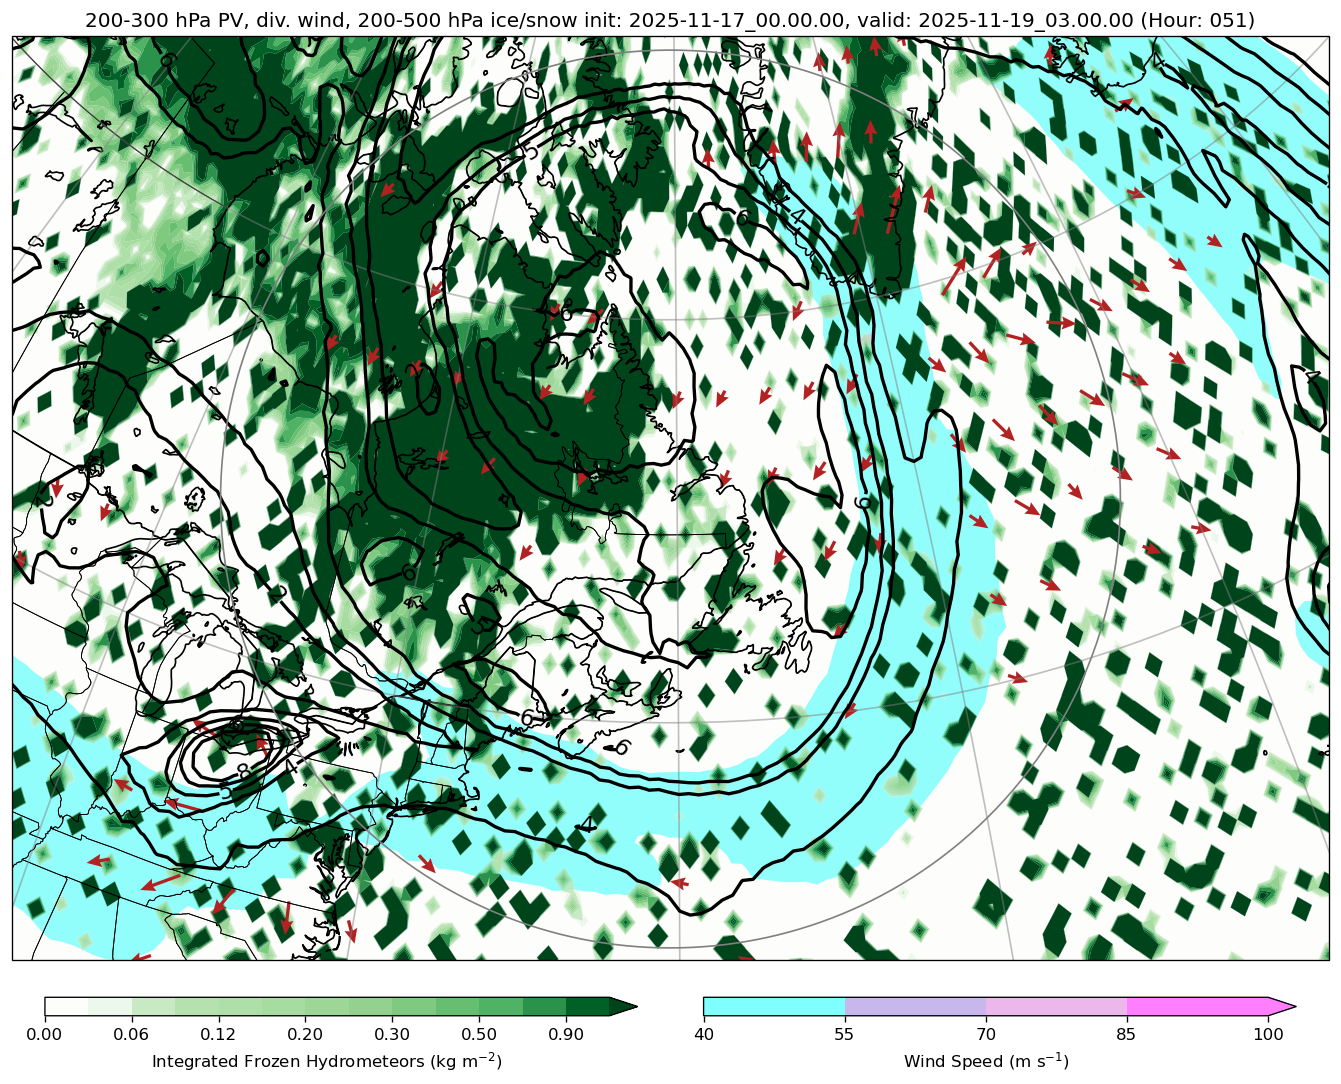Click the lavender 55–70 wind speed swatch
Screen dimensions: 1341x1084
[x=915, y=1006]
